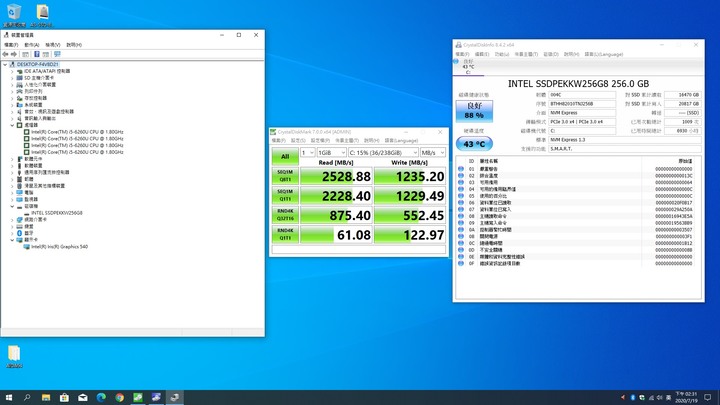Click Scan for hardware changes toolbar icon
This screenshot has width=720, height=405.
[57, 54]
